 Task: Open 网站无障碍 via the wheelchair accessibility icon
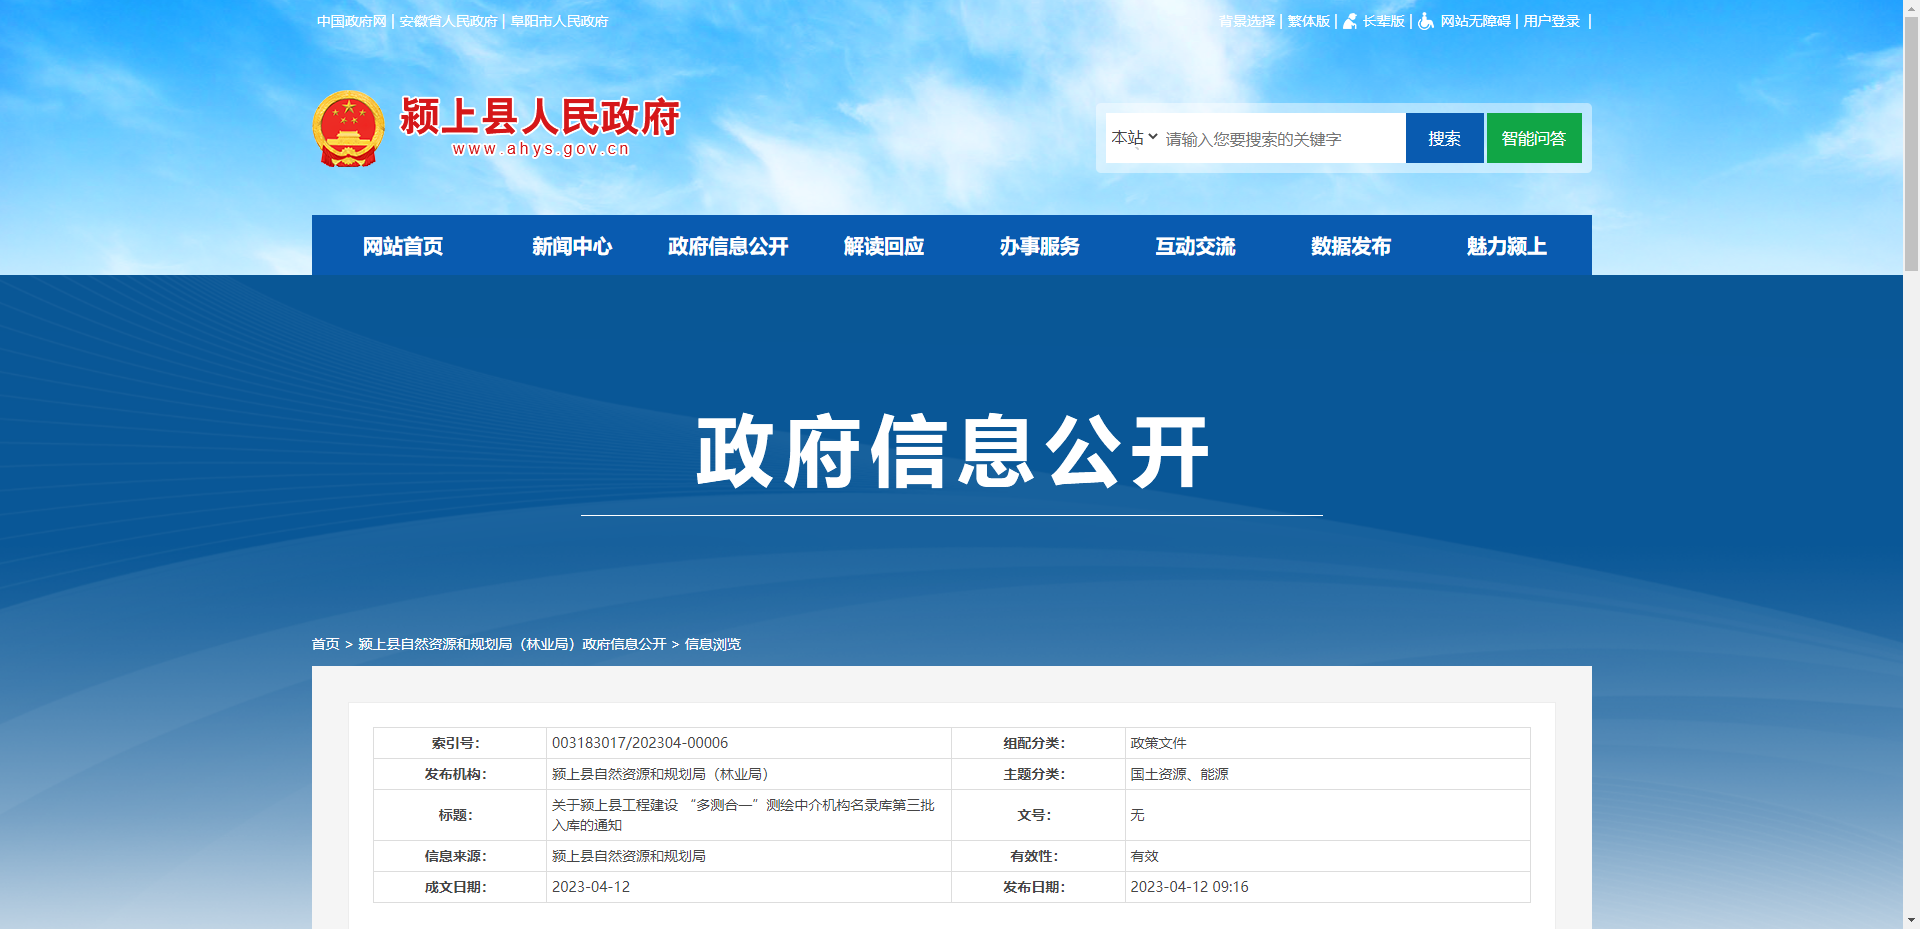coord(1424,21)
